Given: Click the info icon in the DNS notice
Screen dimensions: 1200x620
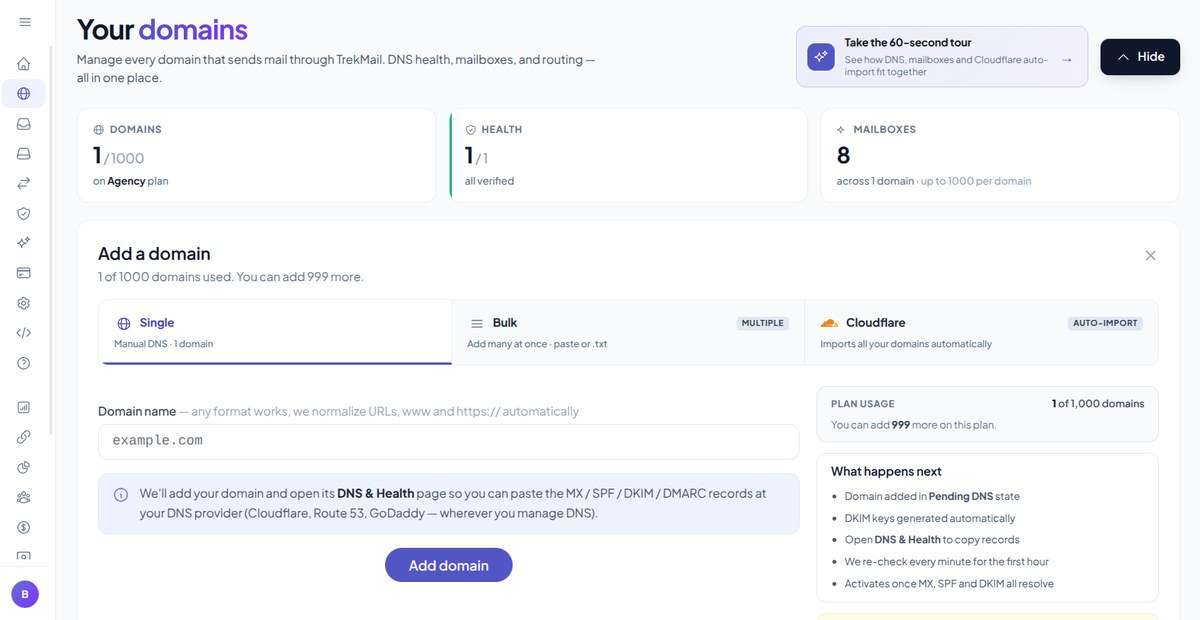Looking at the screenshot, I should click(121, 494).
